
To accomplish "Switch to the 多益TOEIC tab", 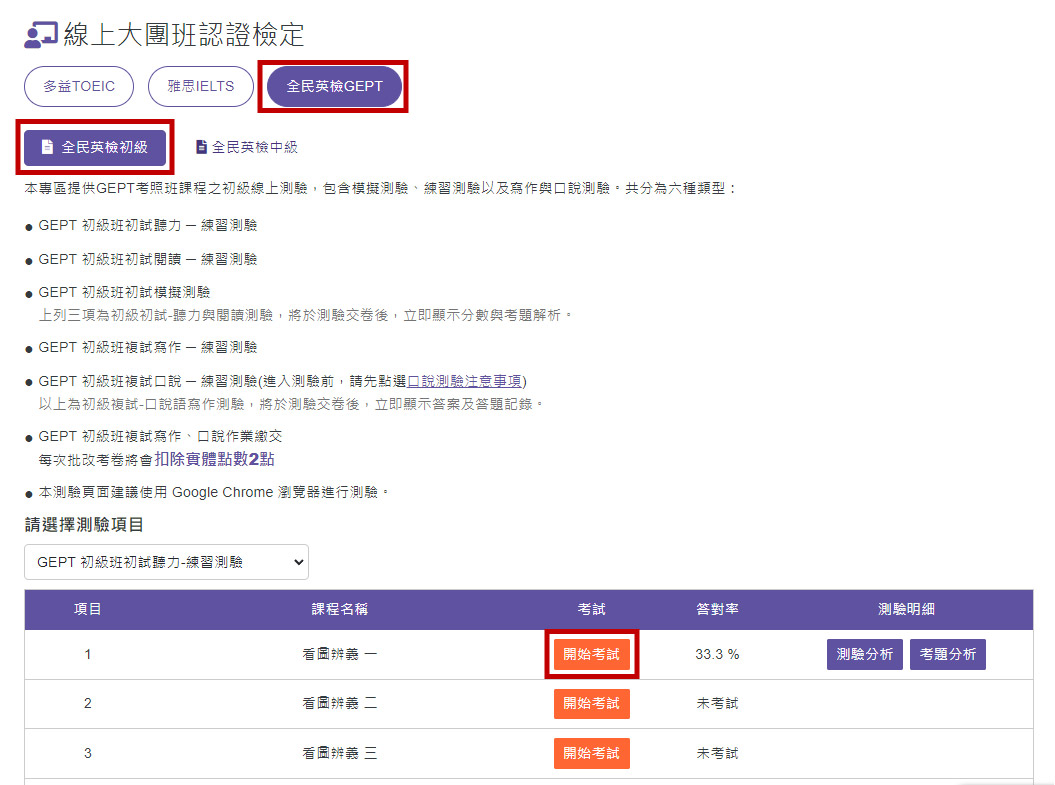I will [x=79, y=86].
